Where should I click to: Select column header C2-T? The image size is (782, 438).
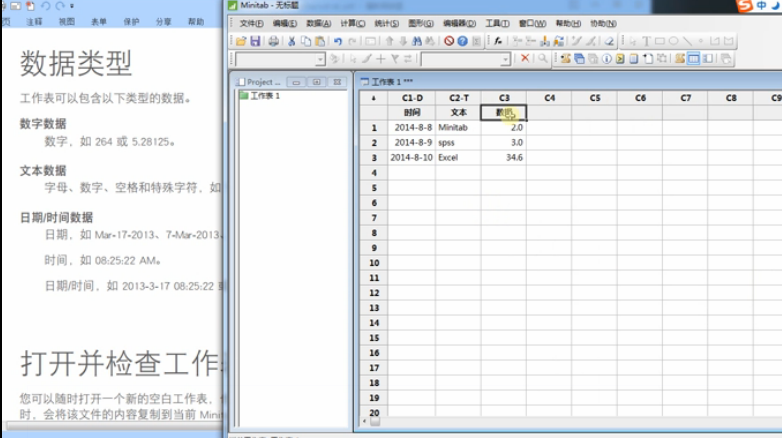coord(458,98)
